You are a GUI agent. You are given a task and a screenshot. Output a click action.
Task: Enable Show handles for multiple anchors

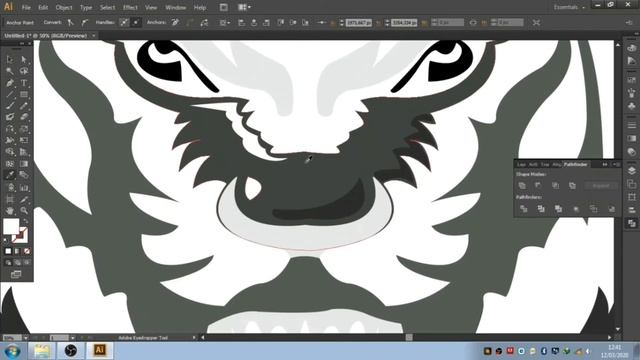coord(124,22)
